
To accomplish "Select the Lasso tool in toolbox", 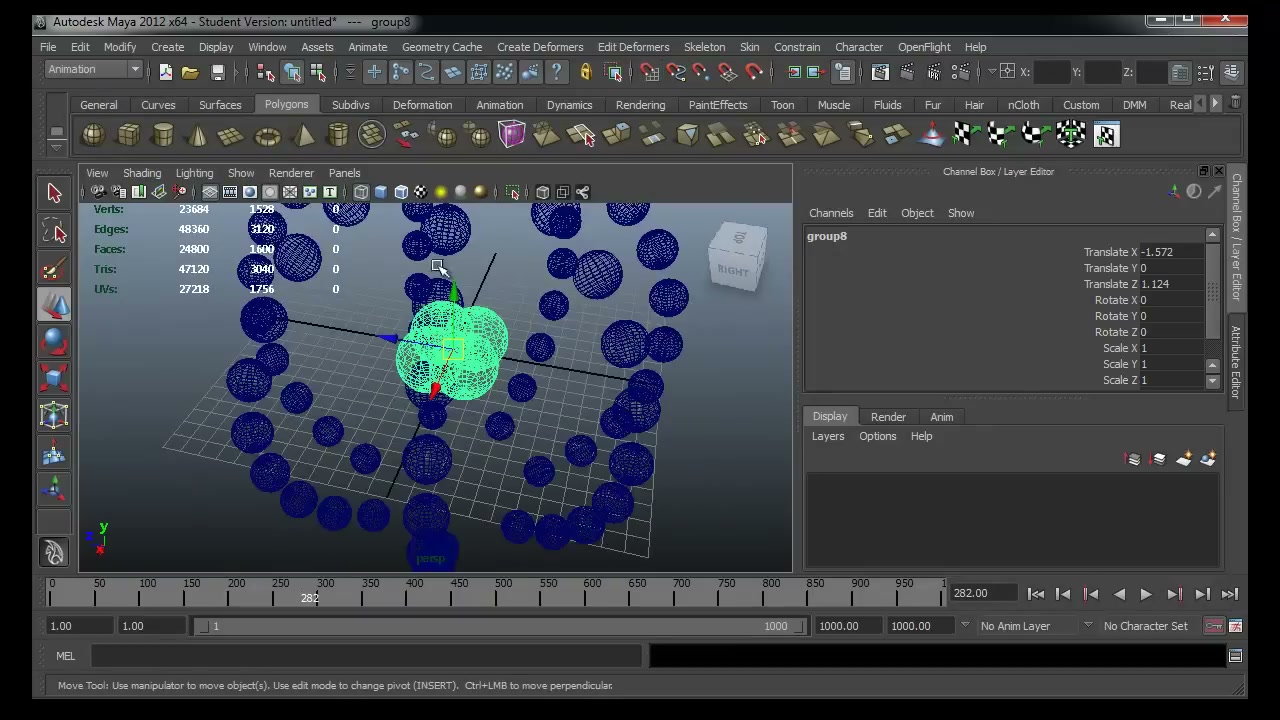I will click(x=54, y=231).
